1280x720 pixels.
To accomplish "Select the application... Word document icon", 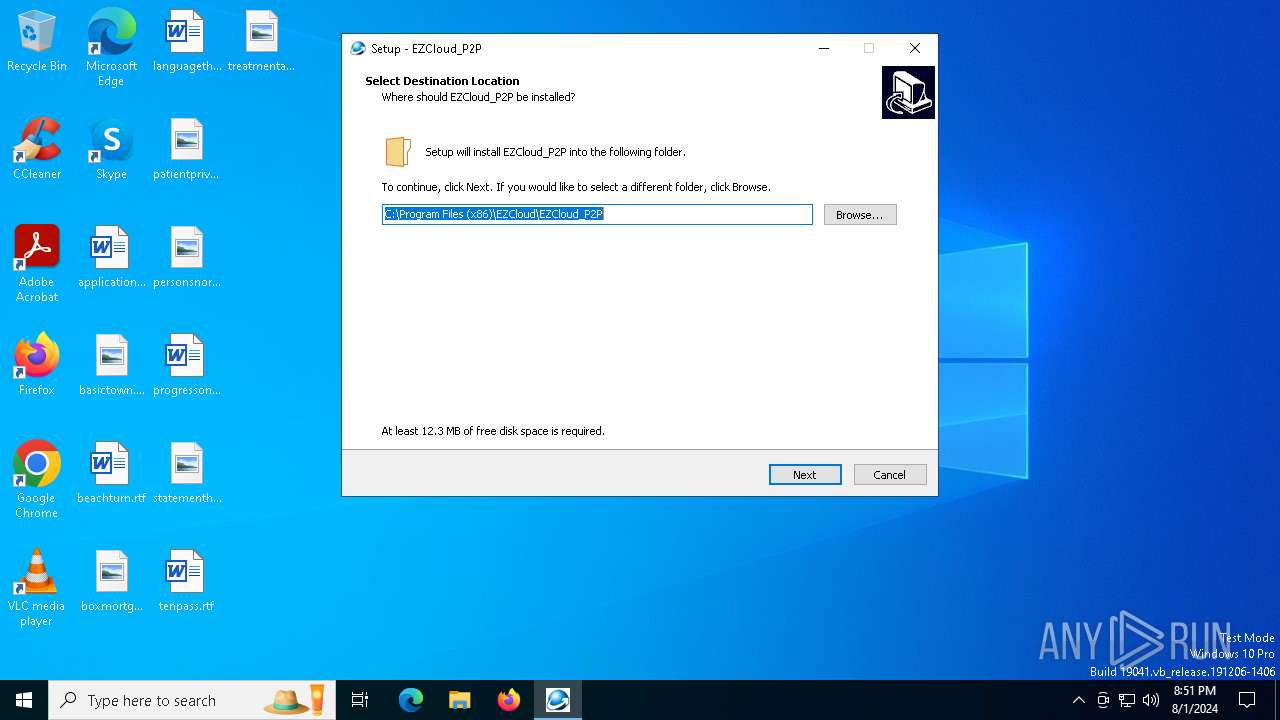I will pos(111,258).
